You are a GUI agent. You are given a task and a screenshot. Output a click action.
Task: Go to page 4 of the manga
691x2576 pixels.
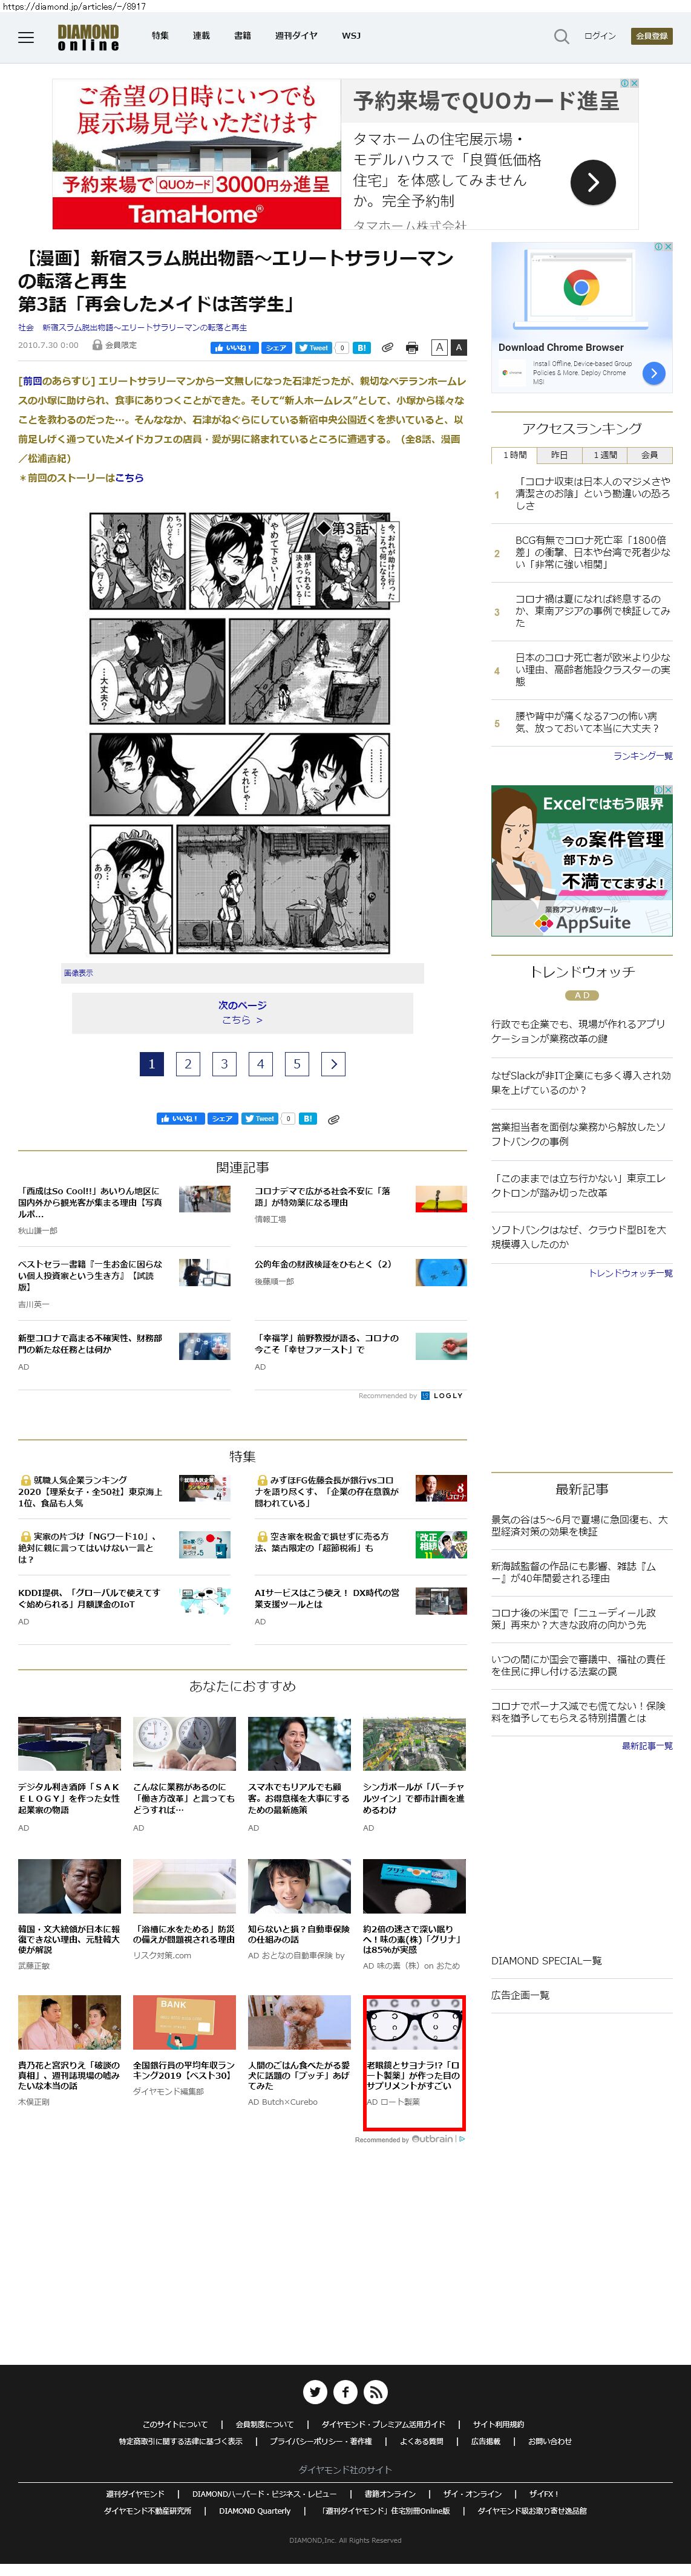pyautogui.click(x=260, y=1064)
